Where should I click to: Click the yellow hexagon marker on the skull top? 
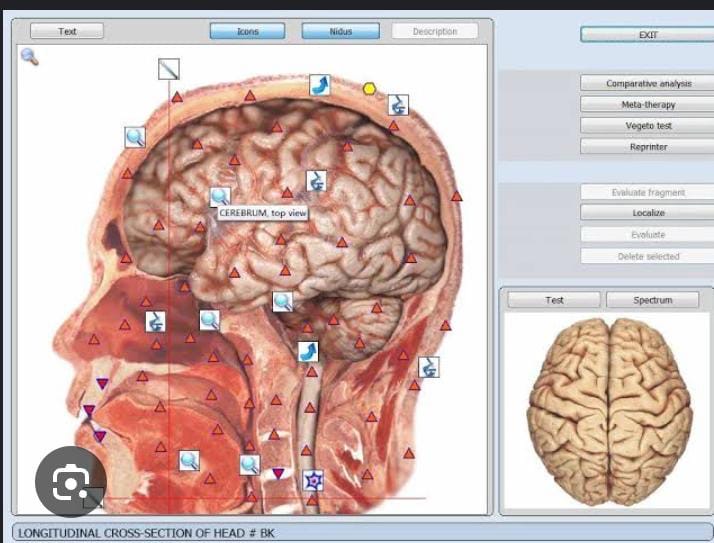coord(369,88)
